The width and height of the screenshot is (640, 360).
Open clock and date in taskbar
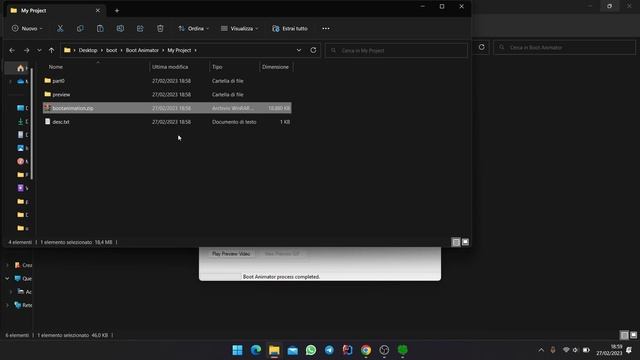[609, 350]
